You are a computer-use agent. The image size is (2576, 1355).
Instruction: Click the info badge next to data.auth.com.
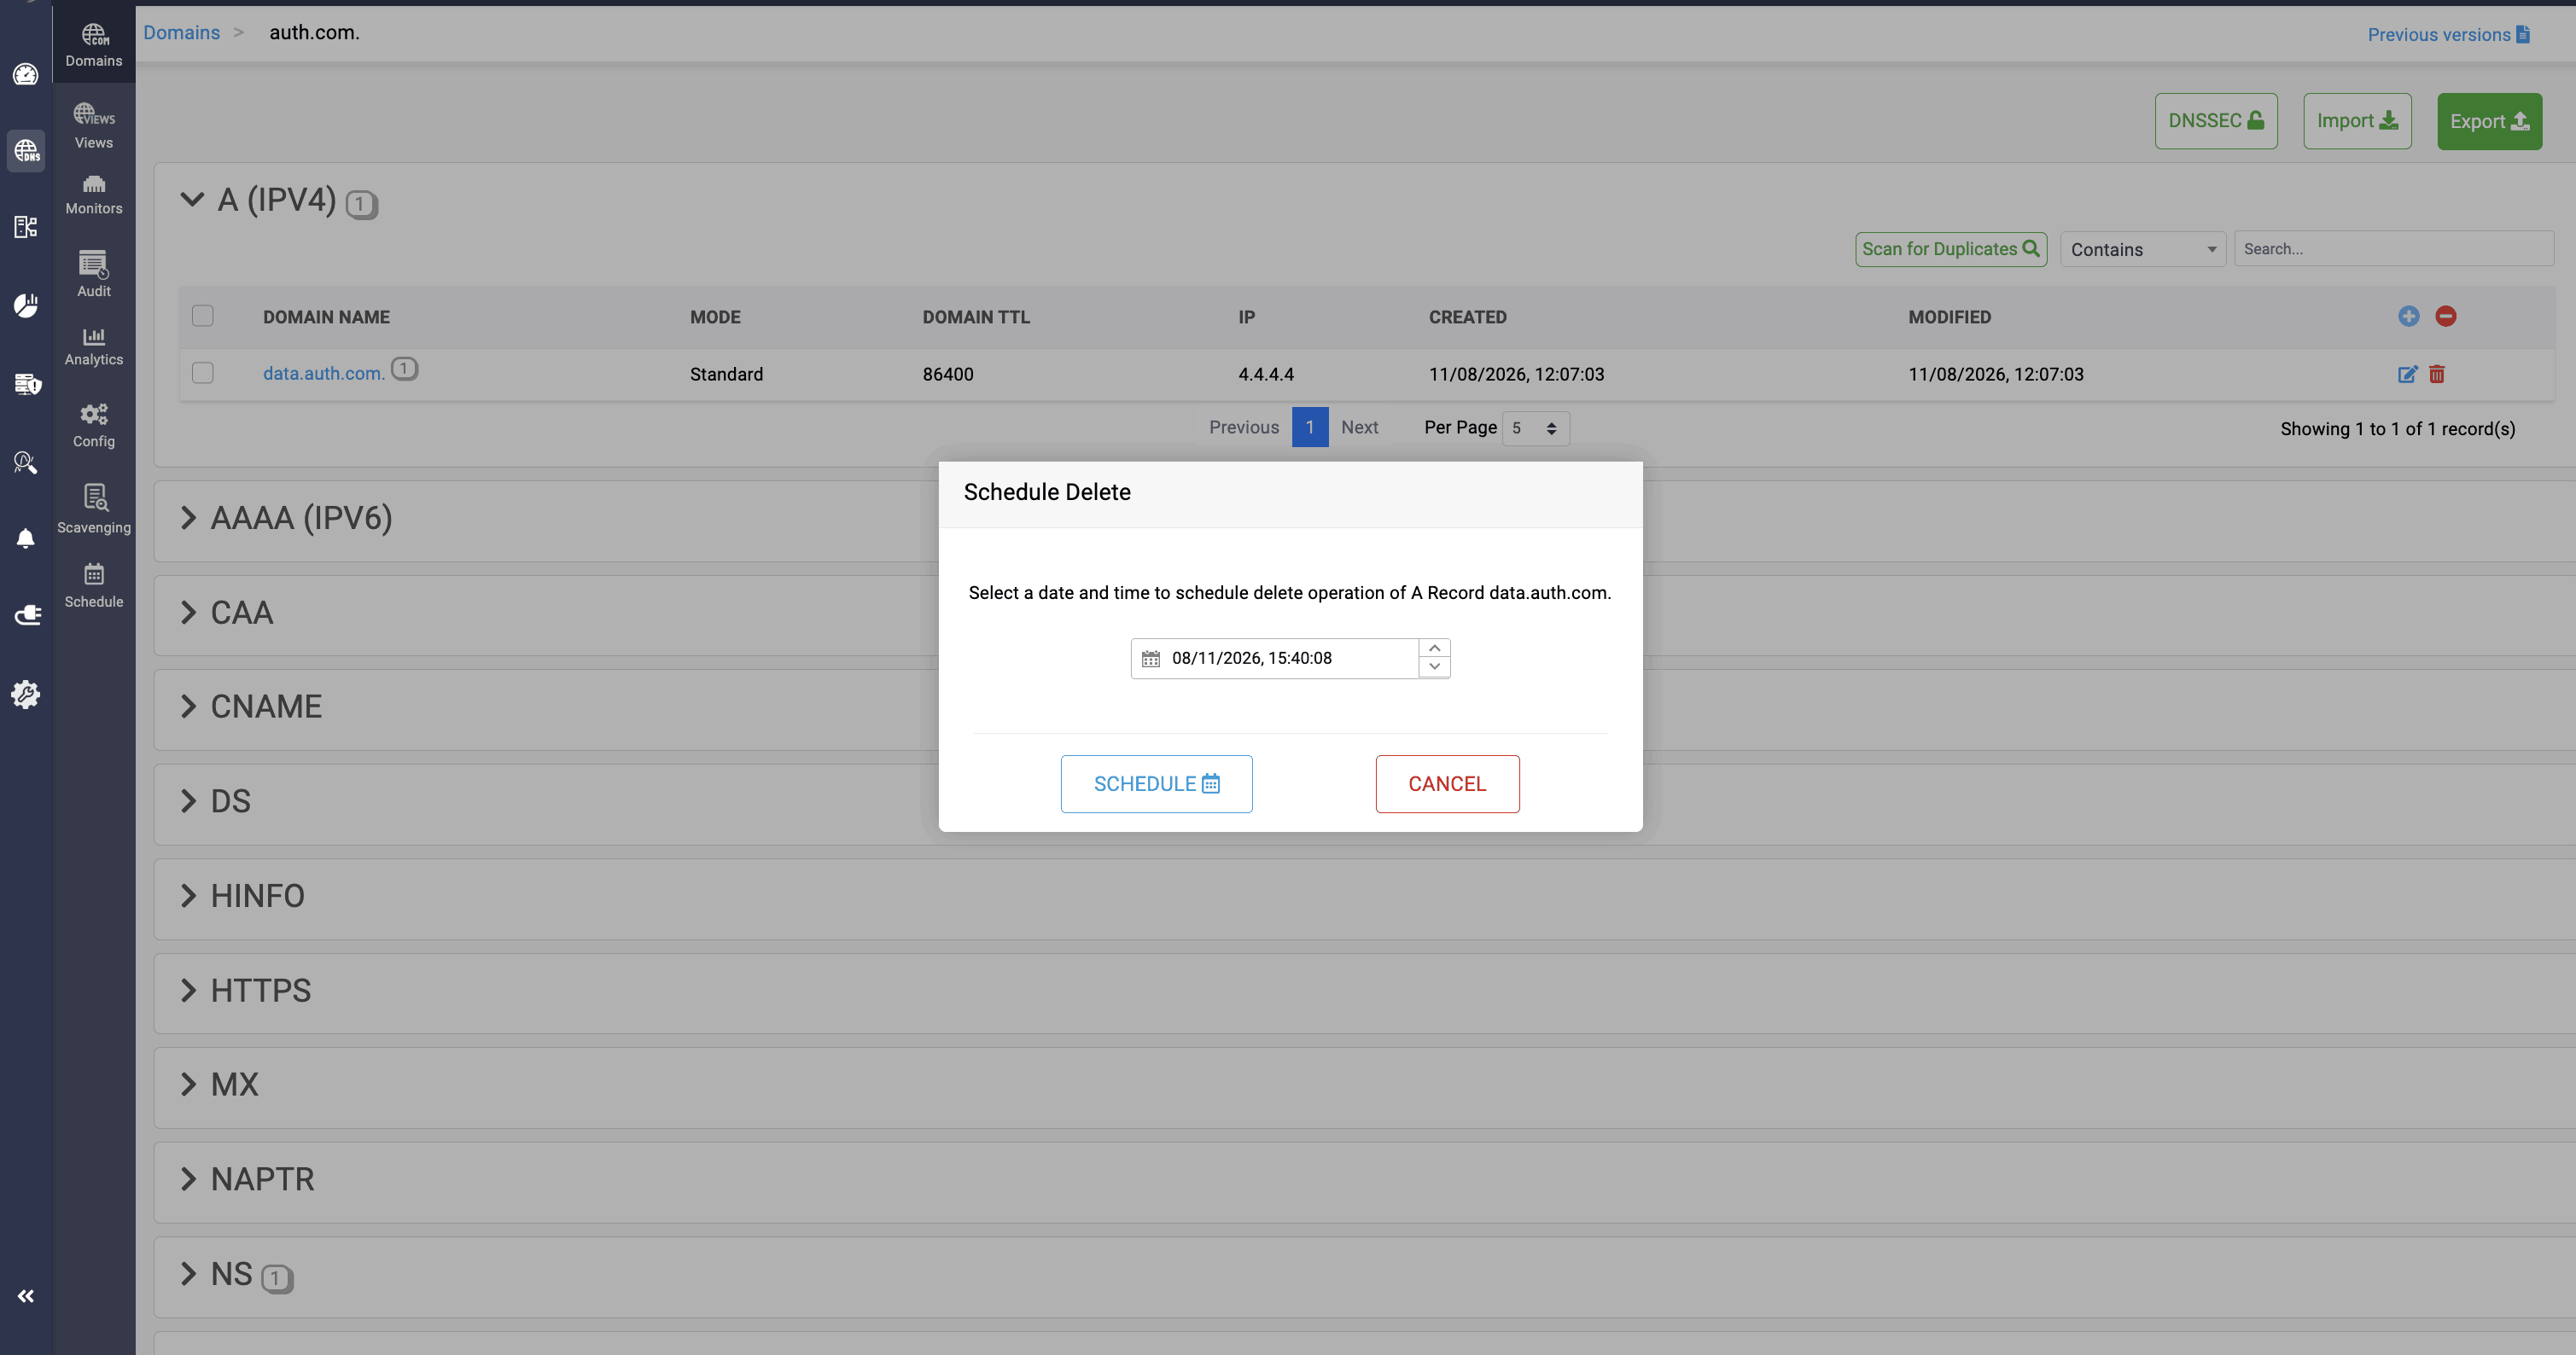tap(404, 369)
